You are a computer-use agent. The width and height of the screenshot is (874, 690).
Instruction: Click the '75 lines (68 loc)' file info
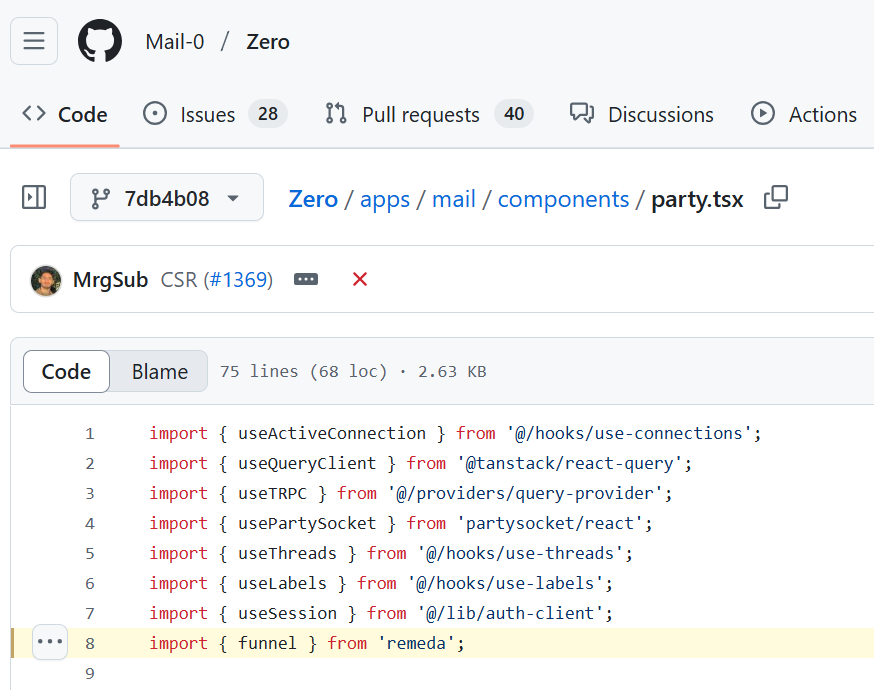(303, 372)
